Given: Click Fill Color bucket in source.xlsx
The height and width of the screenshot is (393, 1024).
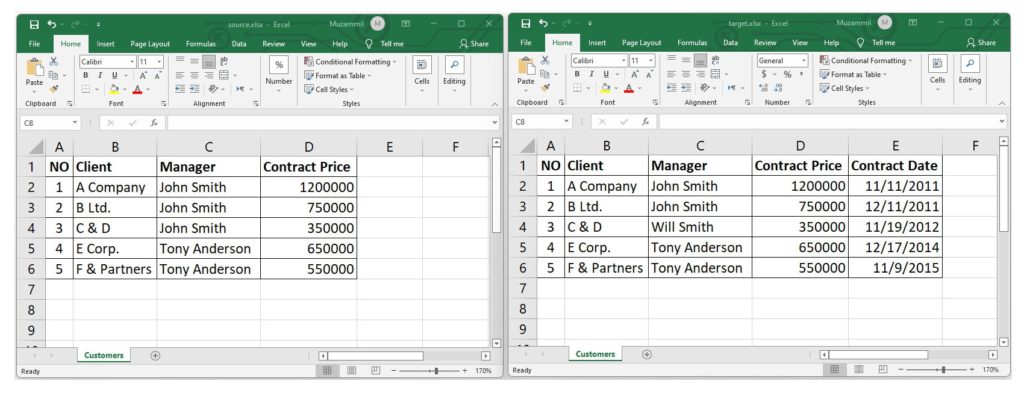Looking at the screenshot, I should point(114,89).
